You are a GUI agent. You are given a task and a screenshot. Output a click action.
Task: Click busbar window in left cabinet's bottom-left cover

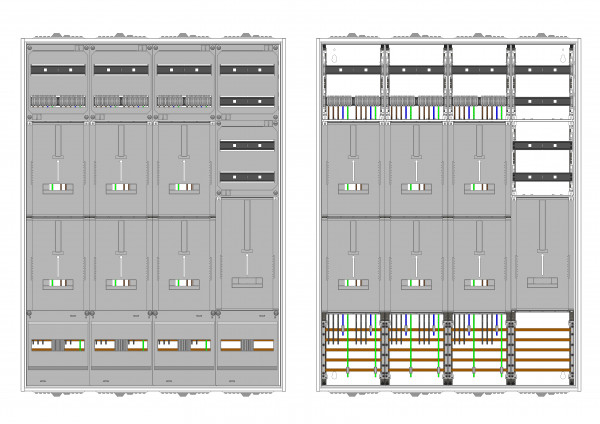(x=58, y=345)
